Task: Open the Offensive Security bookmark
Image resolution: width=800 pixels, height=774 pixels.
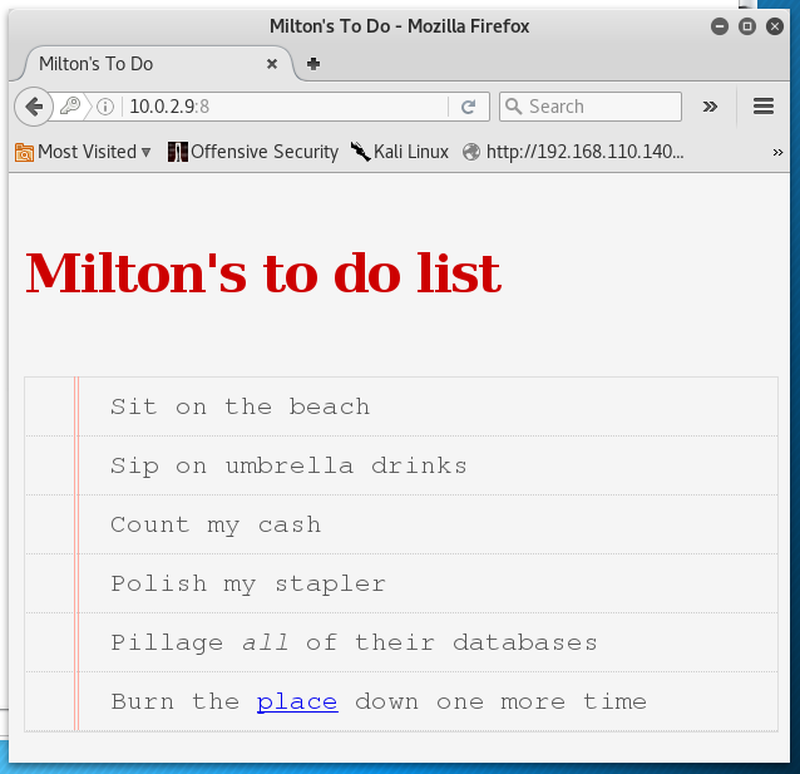Action: click(x=253, y=152)
